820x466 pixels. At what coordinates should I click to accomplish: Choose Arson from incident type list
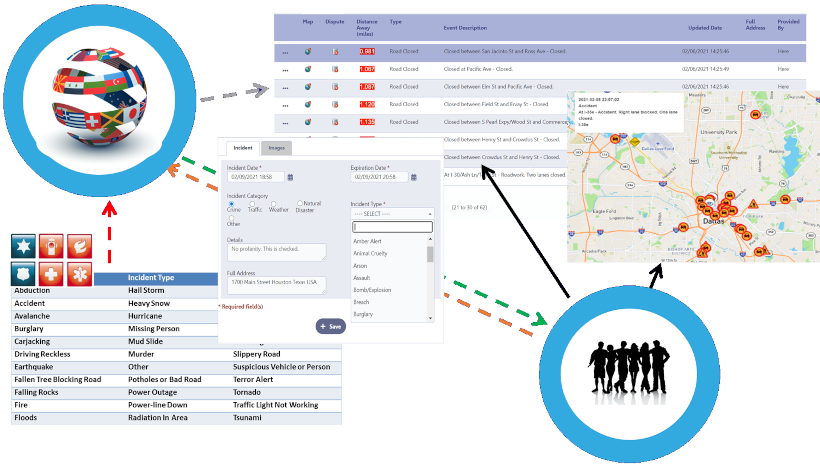tap(360, 266)
